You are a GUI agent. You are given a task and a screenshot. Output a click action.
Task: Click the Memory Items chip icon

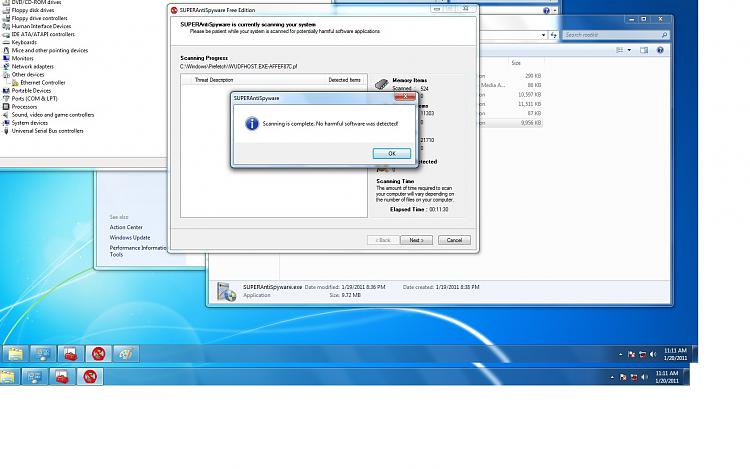pos(381,84)
